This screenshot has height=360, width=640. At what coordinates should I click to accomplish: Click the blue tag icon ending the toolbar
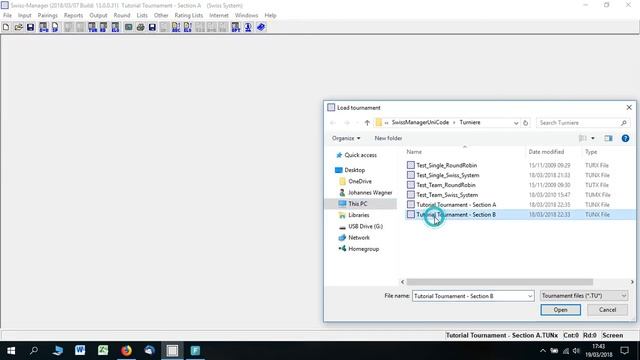click(x=261, y=27)
